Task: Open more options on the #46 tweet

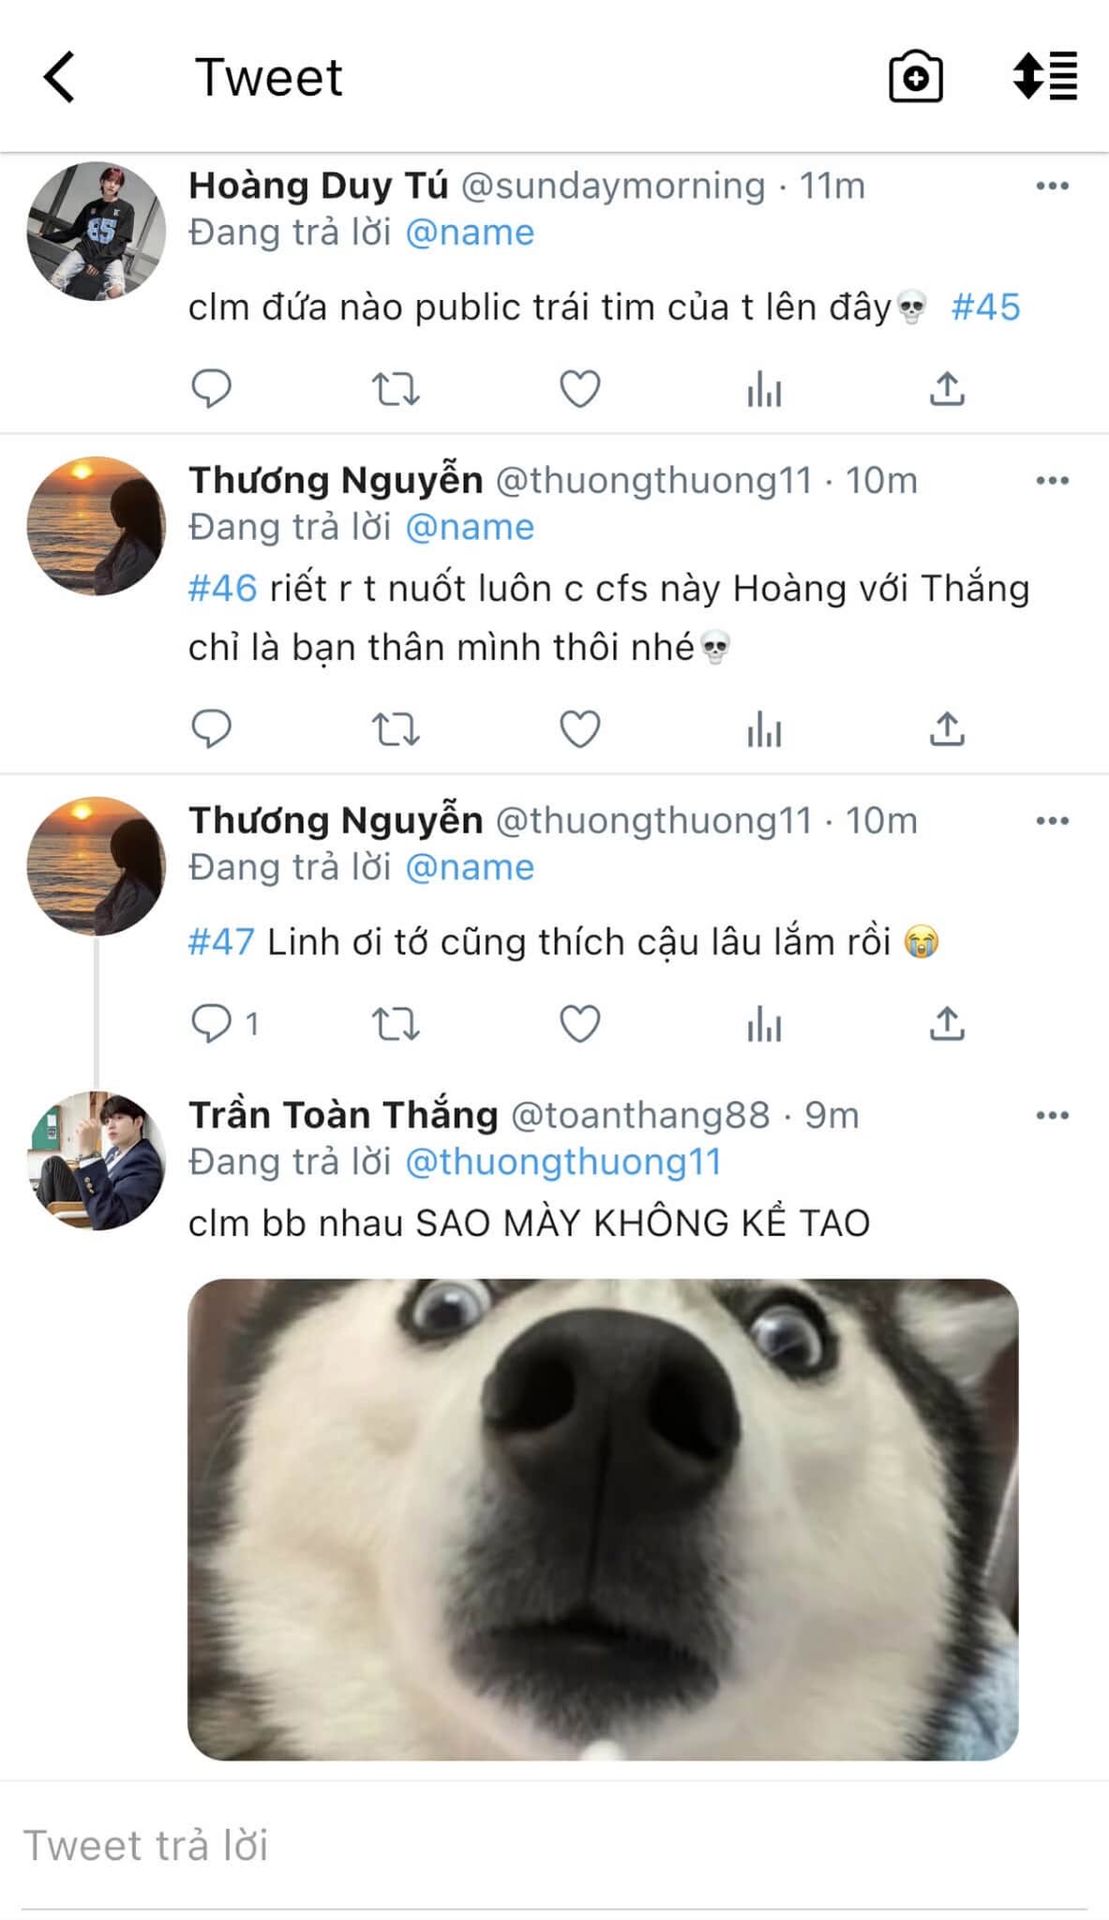Action: pyautogui.click(x=1052, y=481)
